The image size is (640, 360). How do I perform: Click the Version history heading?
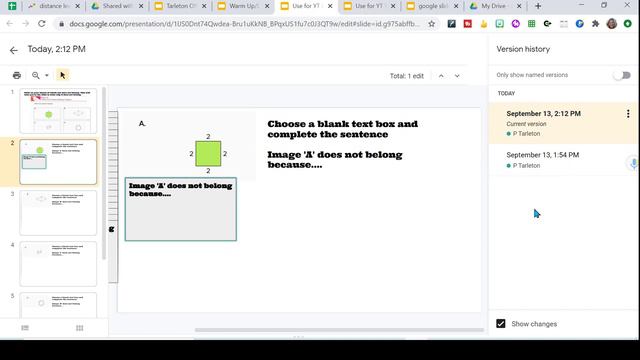[523, 49]
